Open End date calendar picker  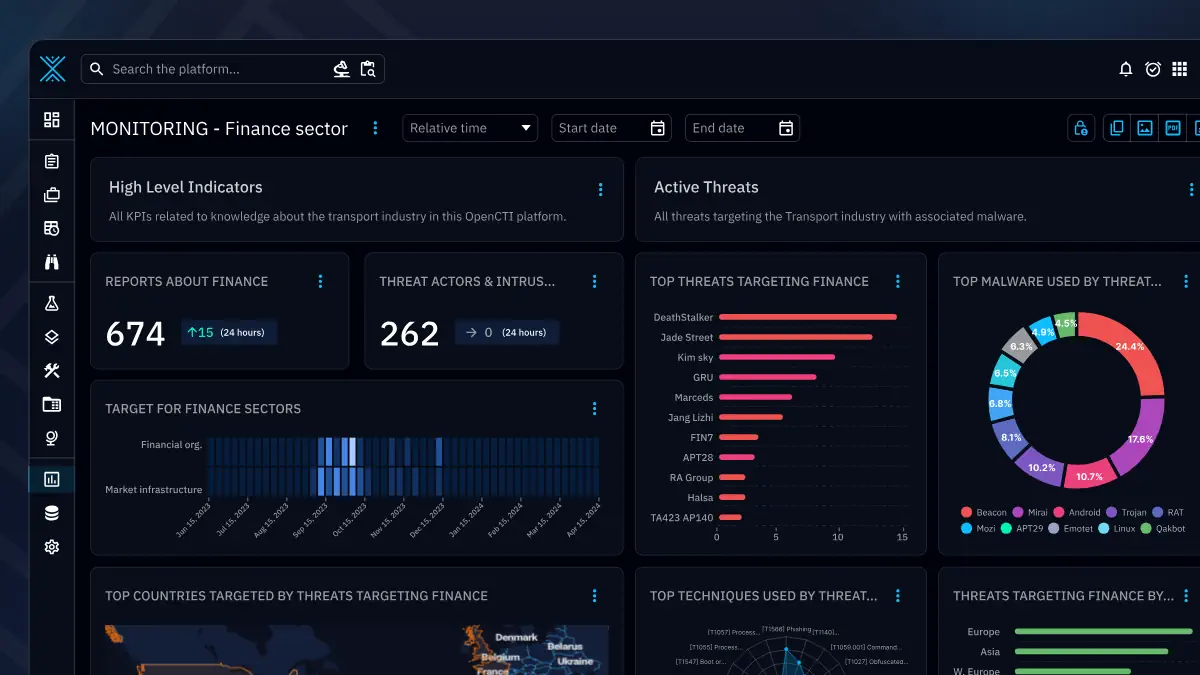786,128
